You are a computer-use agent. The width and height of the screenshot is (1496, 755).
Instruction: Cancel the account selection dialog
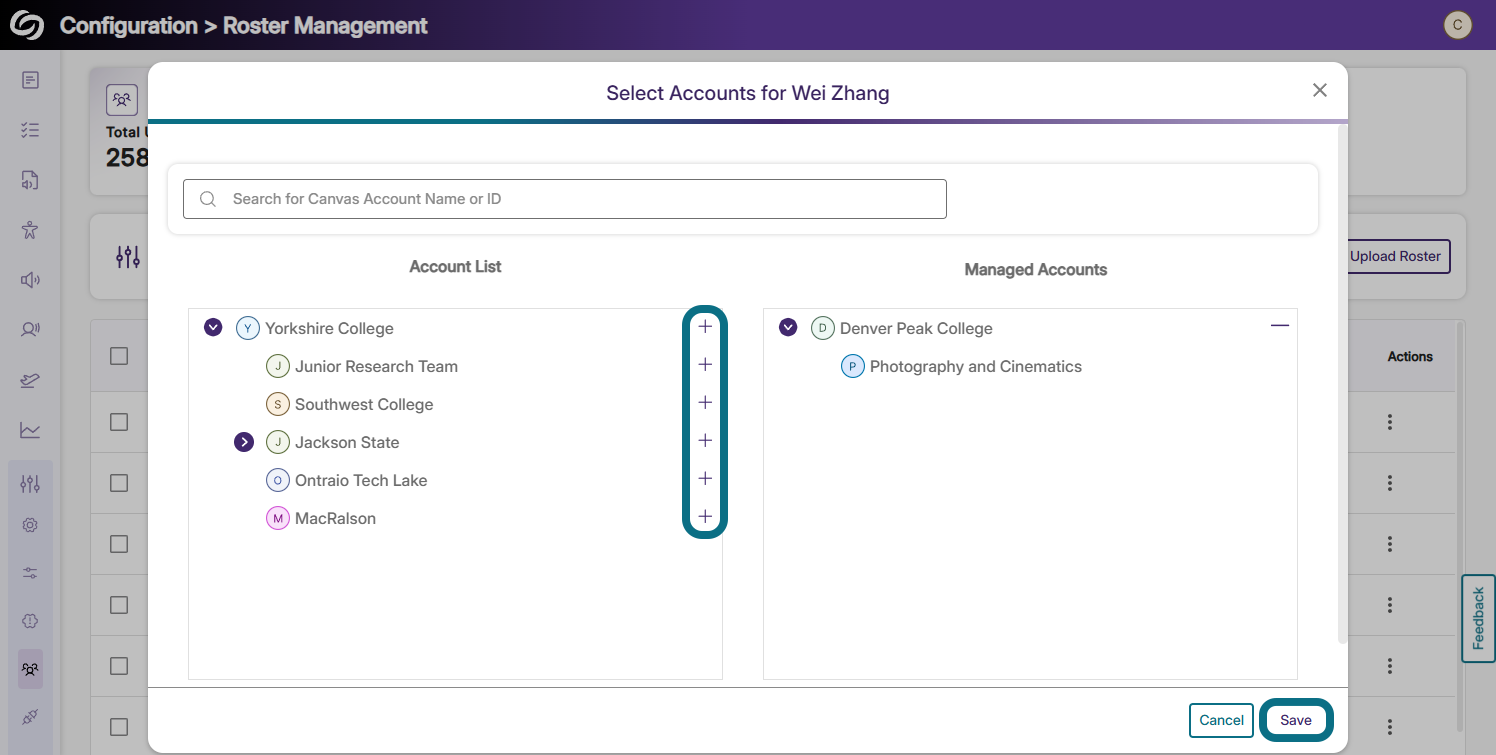[x=1221, y=720]
